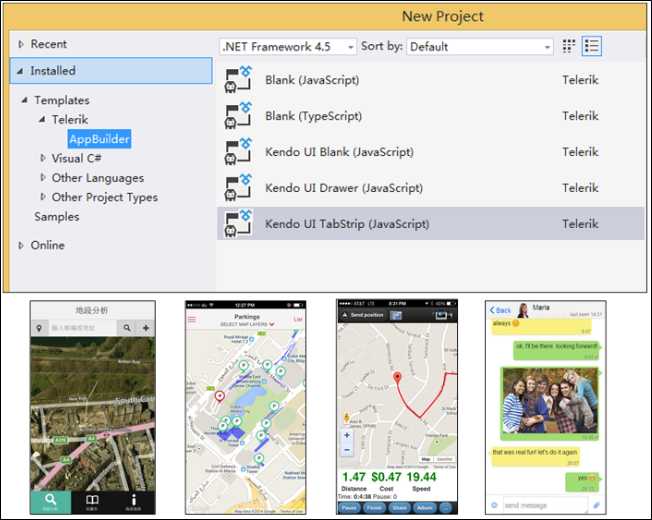Image resolution: width=652 pixels, height=520 pixels.
Task: Select the Samples tree item
Action: pyautogui.click(x=57, y=217)
